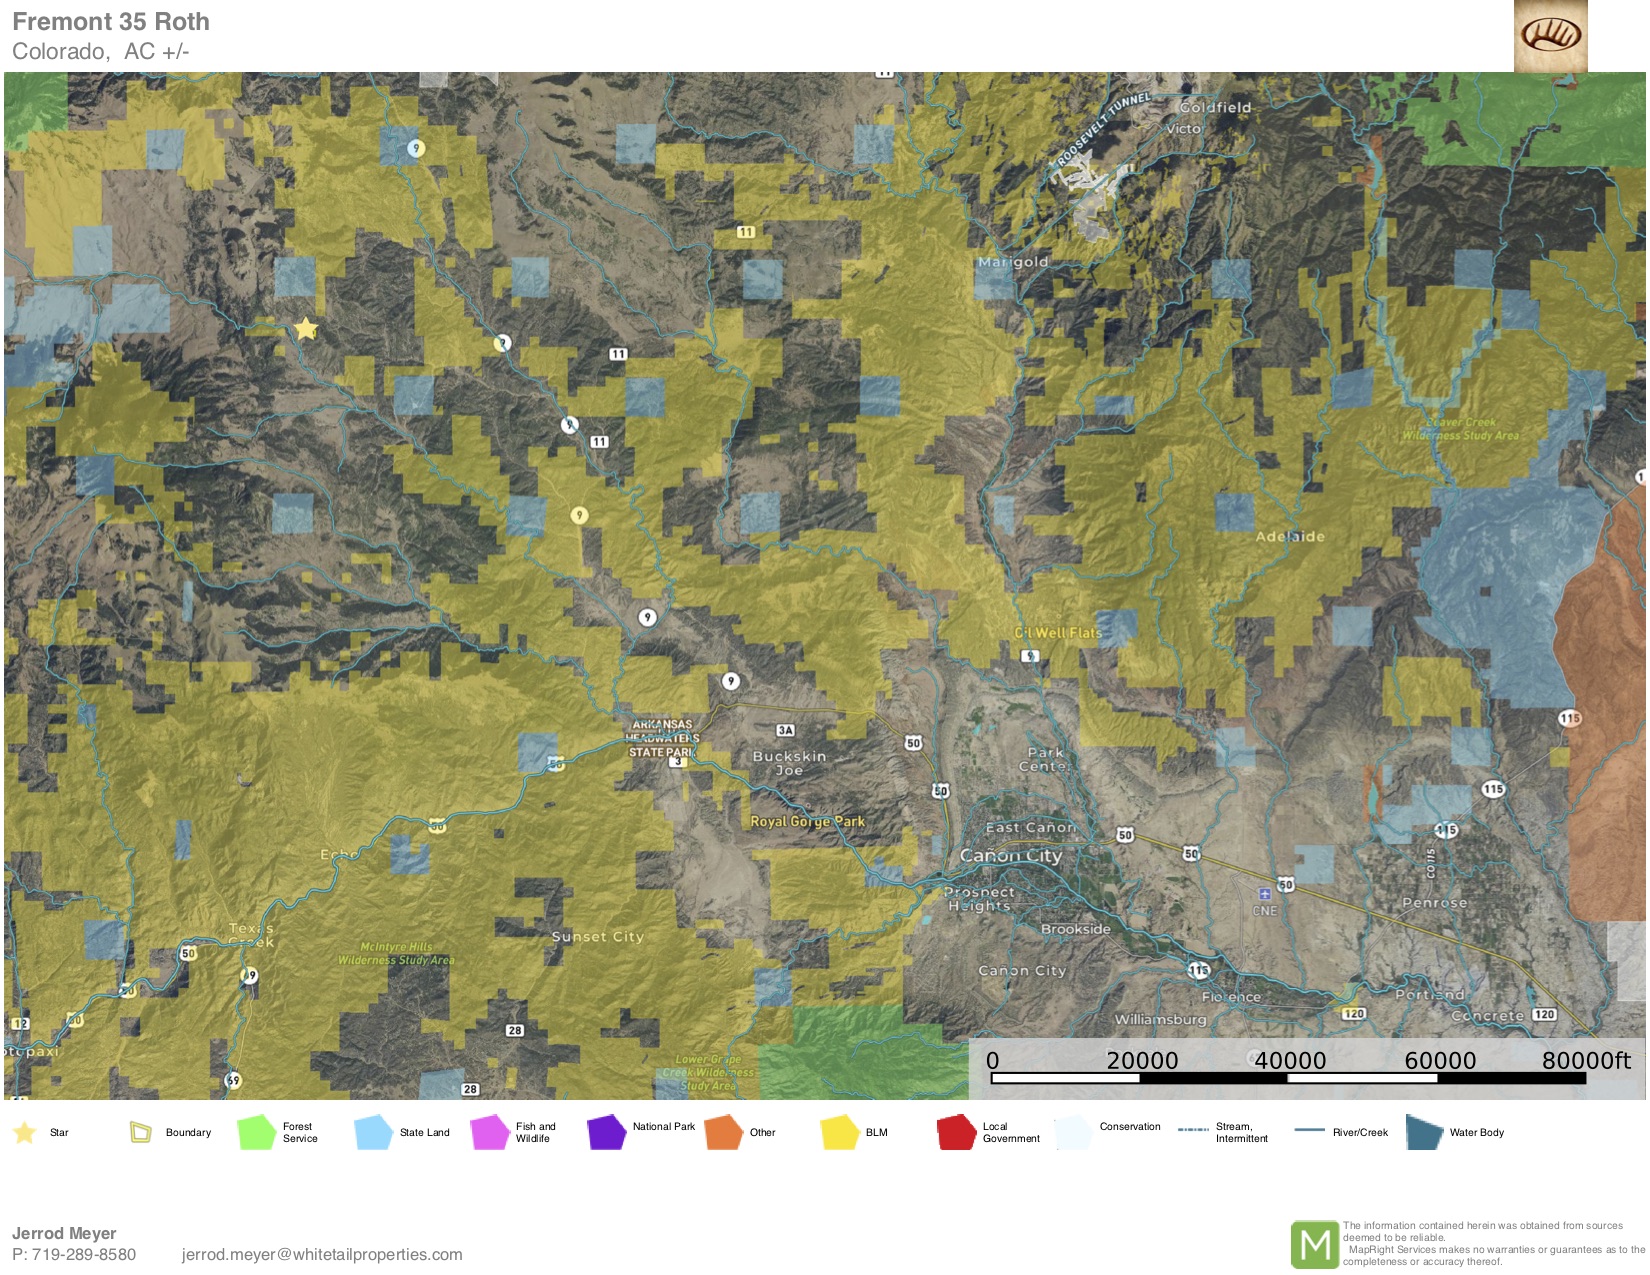This screenshot has height=1275, width=1650.
Task: Click the green MapRight M logo
Action: tap(1314, 1244)
